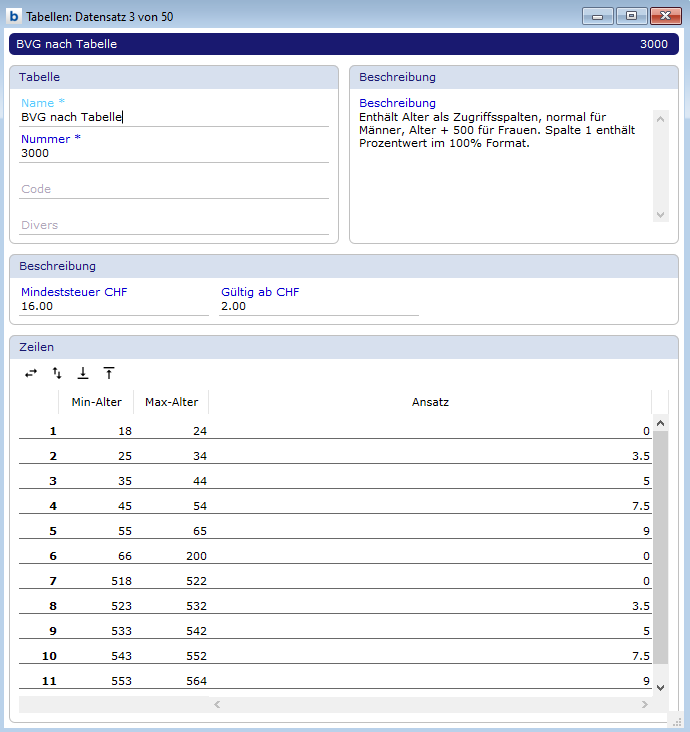Click the Name field containing 'BVG nach Tabelle'
Viewport: 690px width, 732px height.
(x=173, y=117)
